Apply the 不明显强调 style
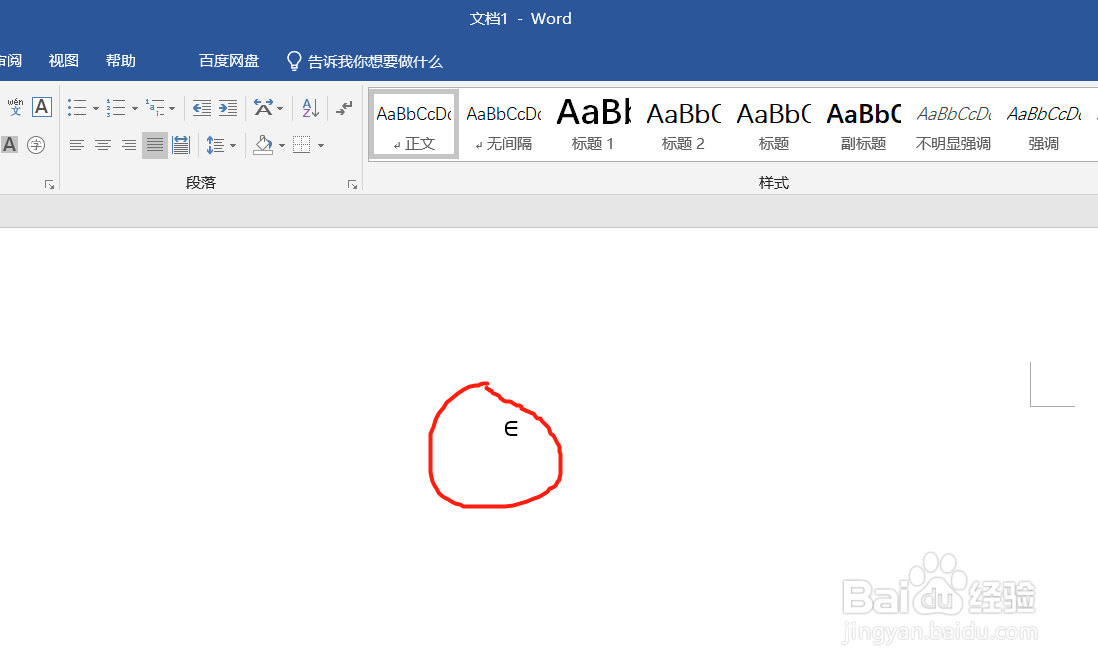The height and width of the screenshot is (669, 1098). 954,124
